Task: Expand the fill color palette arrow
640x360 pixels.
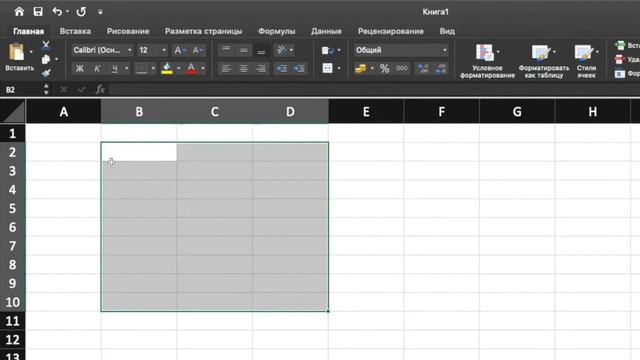Action: 178,68
